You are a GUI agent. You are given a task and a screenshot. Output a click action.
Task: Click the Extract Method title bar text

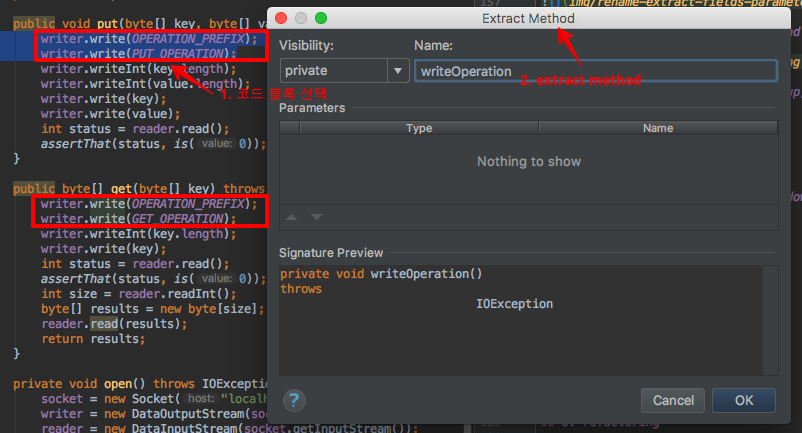click(528, 18)
